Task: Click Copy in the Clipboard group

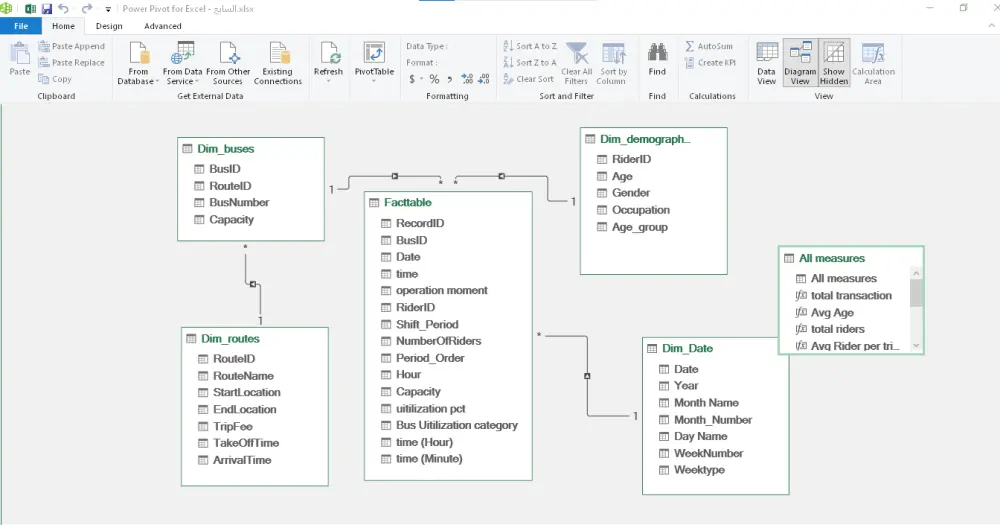Action: point(55,79)
